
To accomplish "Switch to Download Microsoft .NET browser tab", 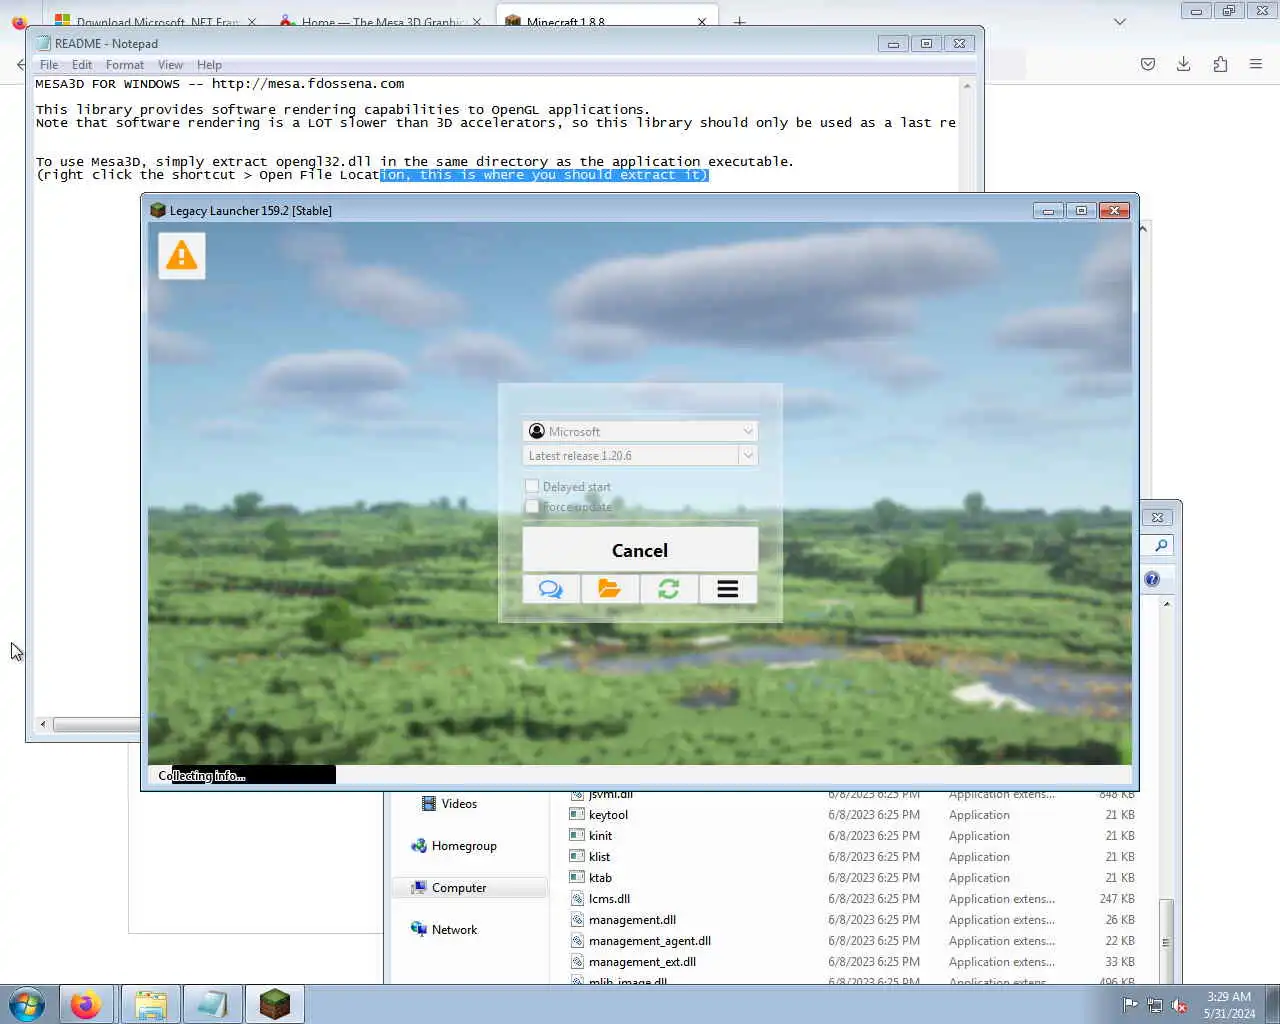I will [155, 21].
